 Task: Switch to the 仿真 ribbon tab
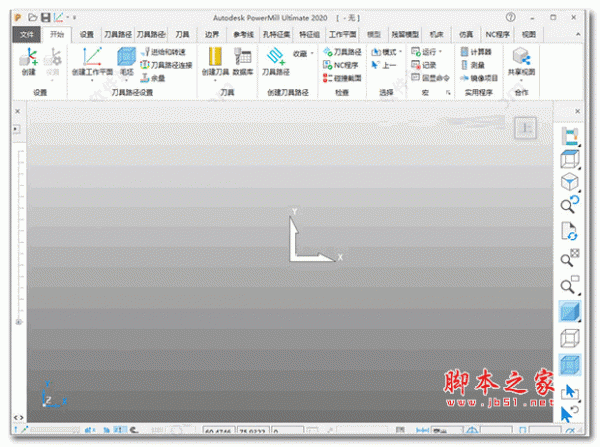tap(466, 34)
